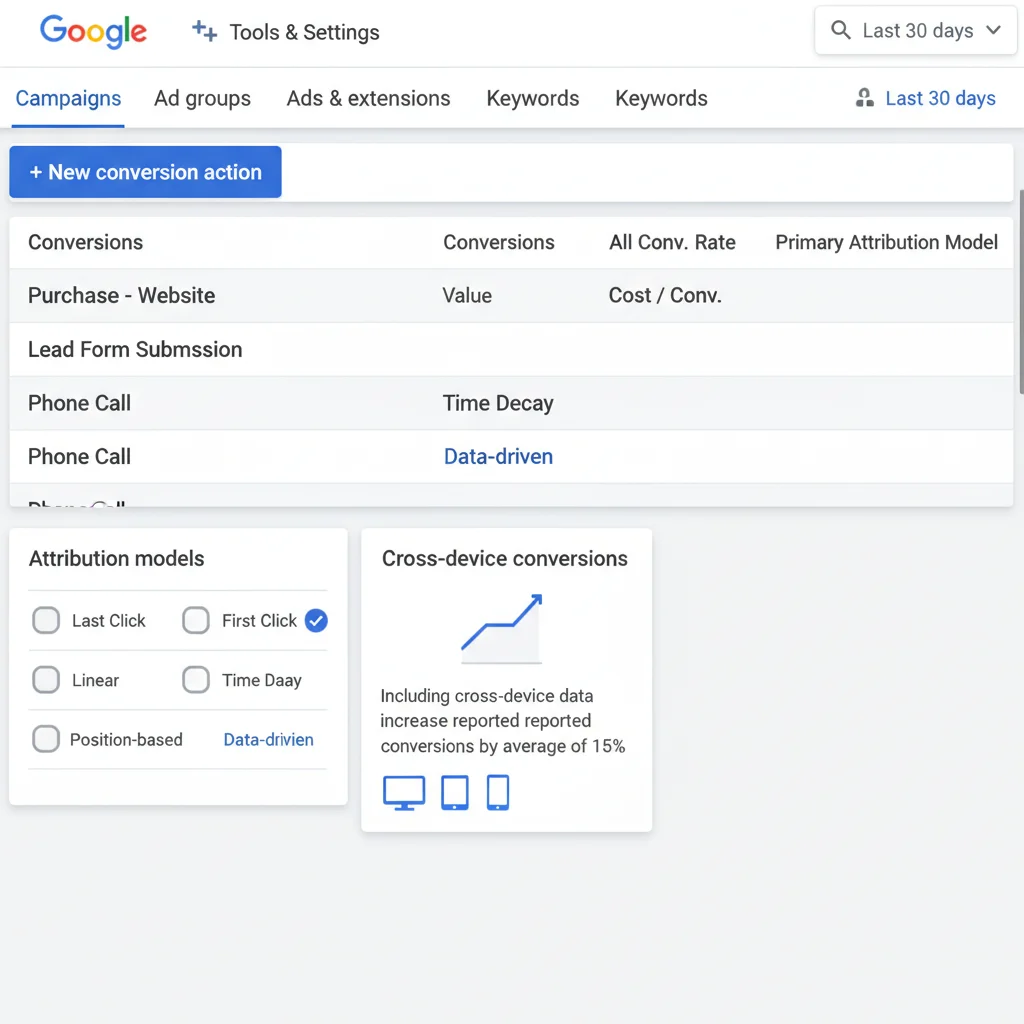Click the person icon beside Last 30 days
The height and width of the screenshot is (1024, 1024).
(x=865, y=98)
